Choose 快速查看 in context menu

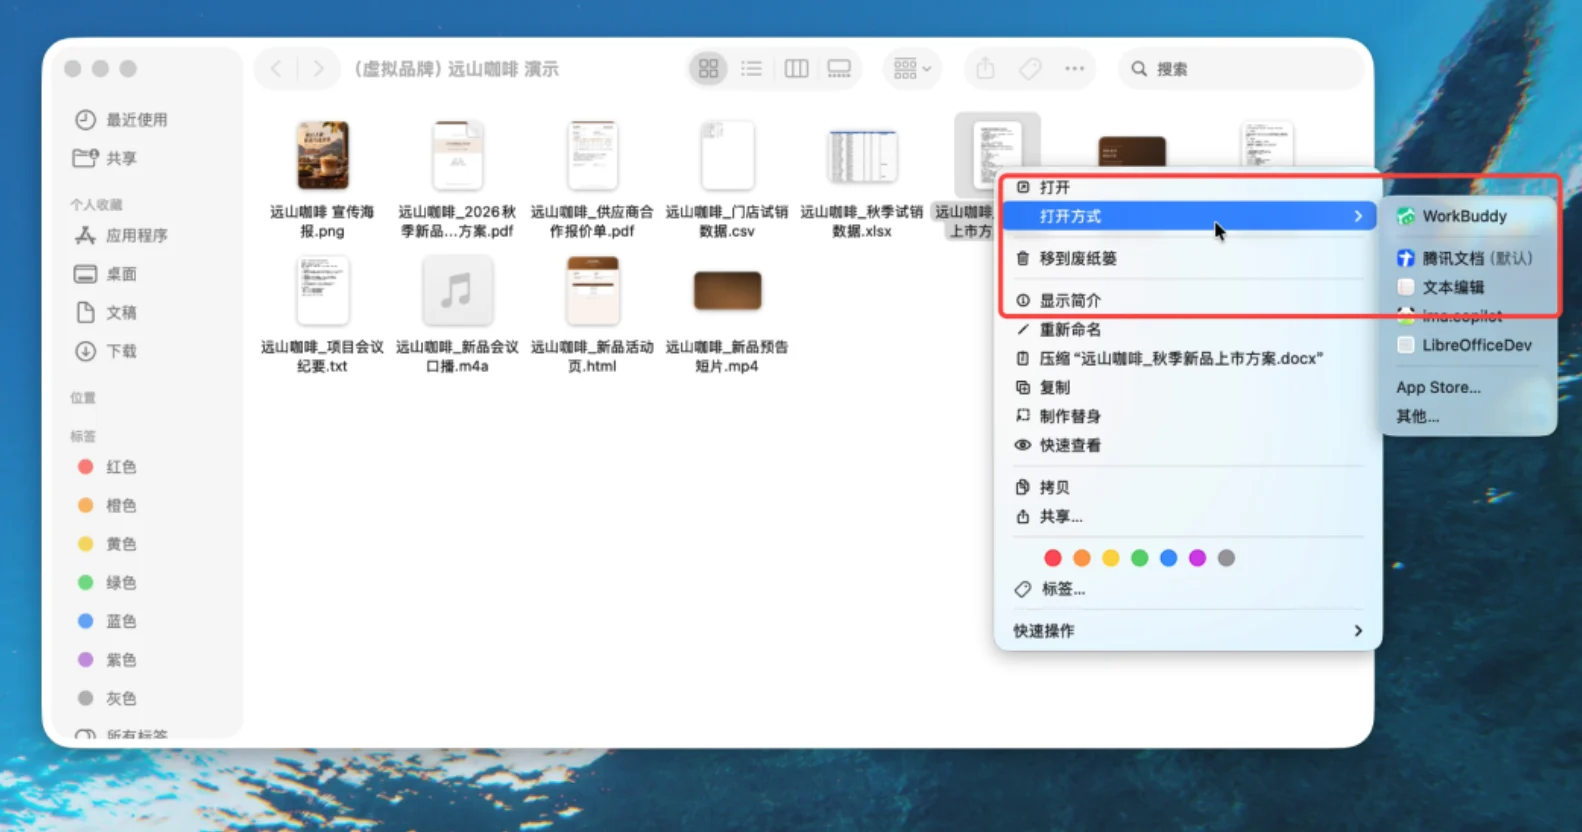[x=1188, y=445]
